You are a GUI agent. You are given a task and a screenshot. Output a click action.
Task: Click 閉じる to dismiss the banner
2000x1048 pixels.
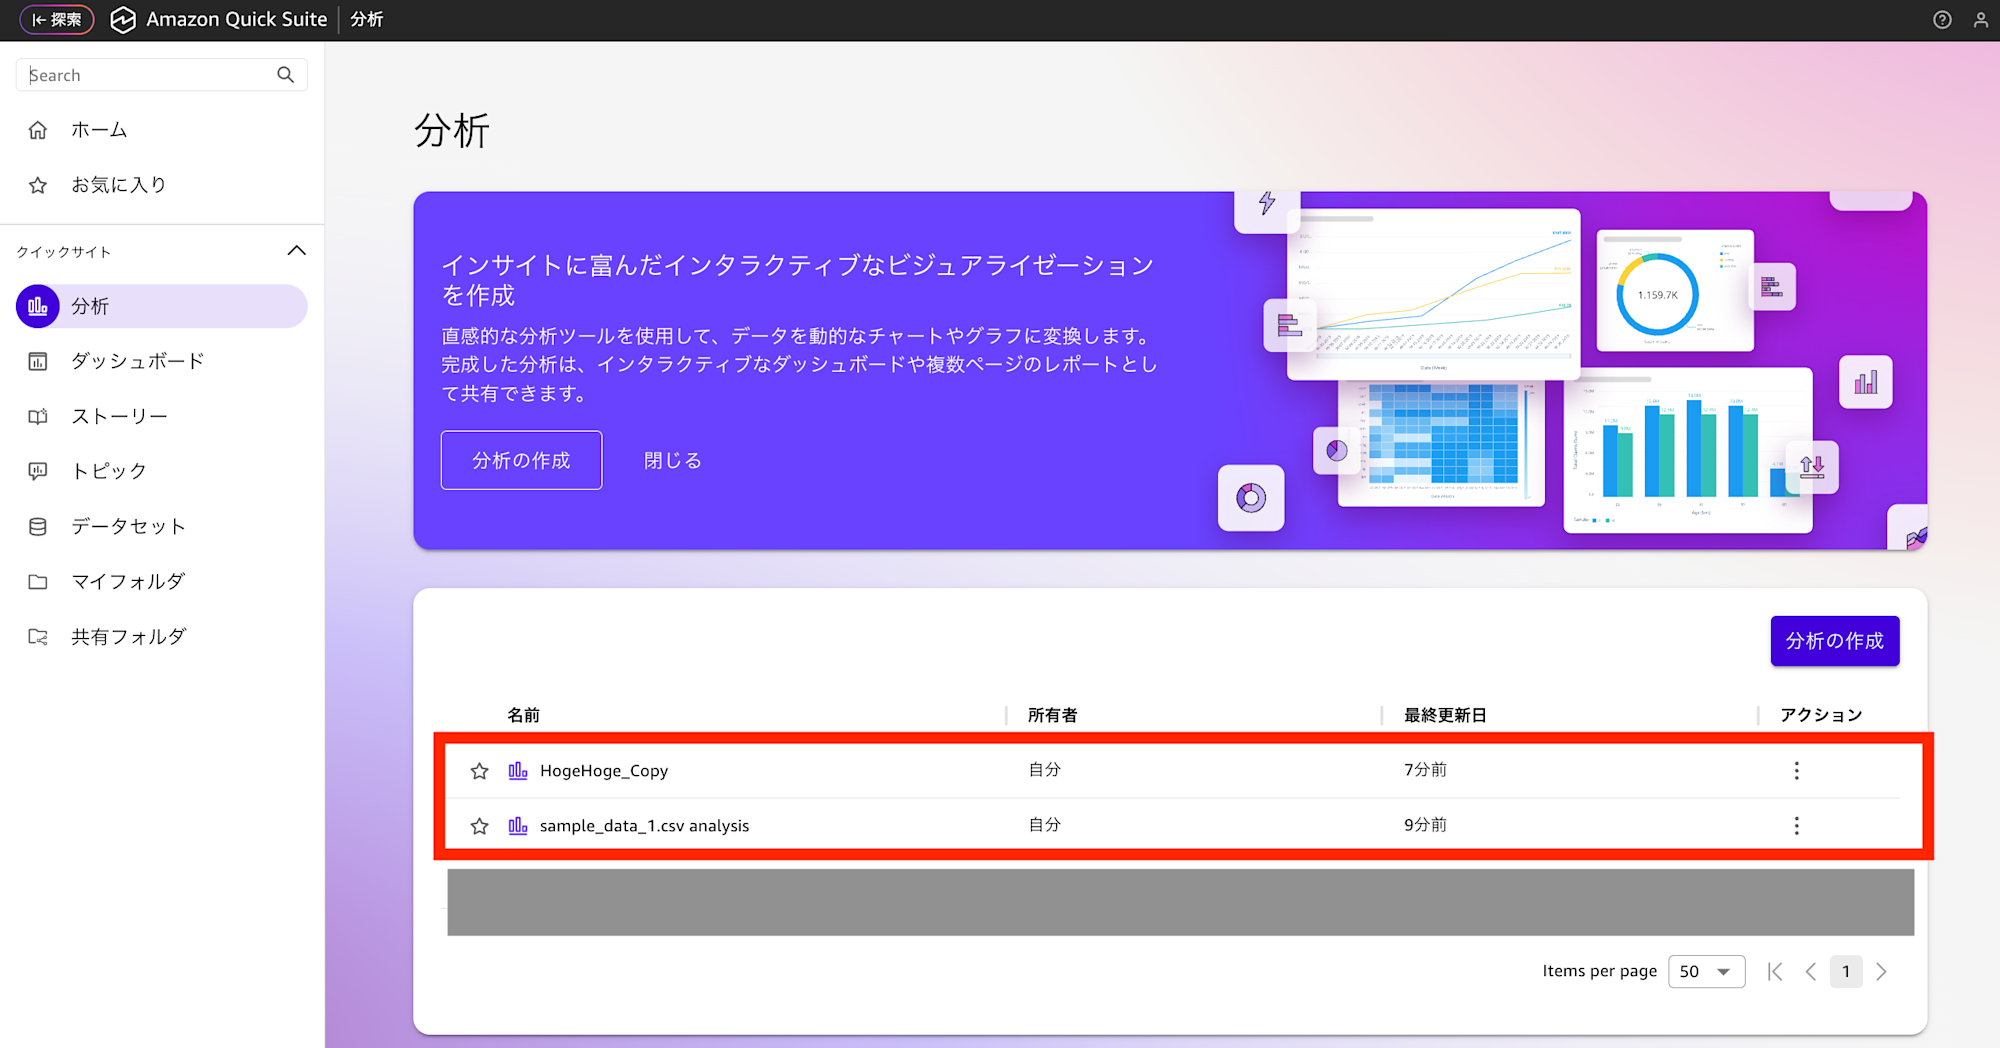(x=672, y=460)
